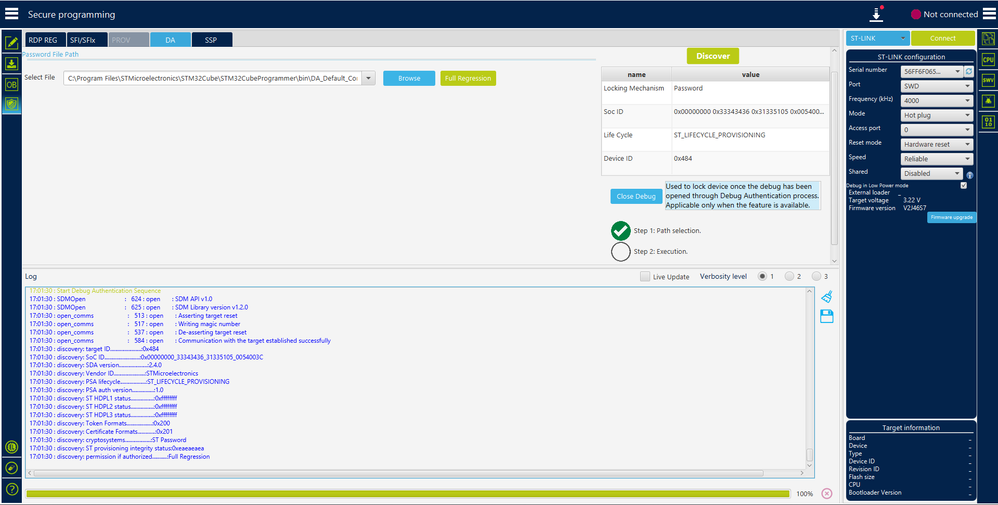Image resolution: width=998 pixels, height=505 pixels.
Task: Toggle the Live Update checkbox
Action: [645, 276]
